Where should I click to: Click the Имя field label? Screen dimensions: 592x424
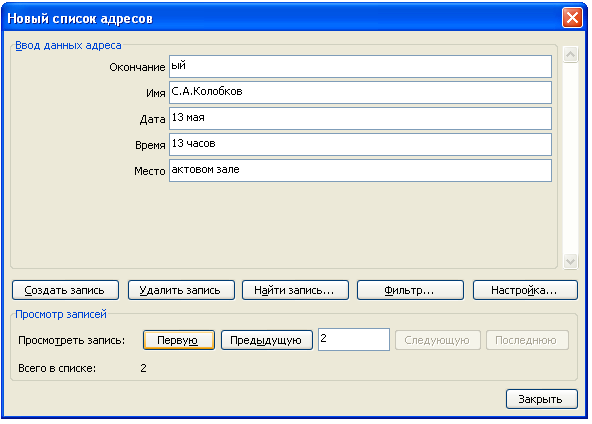click(x=156, y=93)
